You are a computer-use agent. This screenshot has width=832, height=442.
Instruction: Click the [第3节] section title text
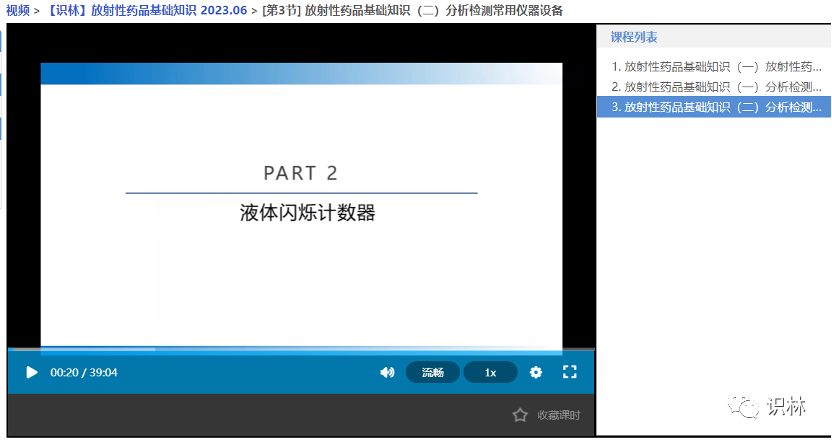click(413, 11)
